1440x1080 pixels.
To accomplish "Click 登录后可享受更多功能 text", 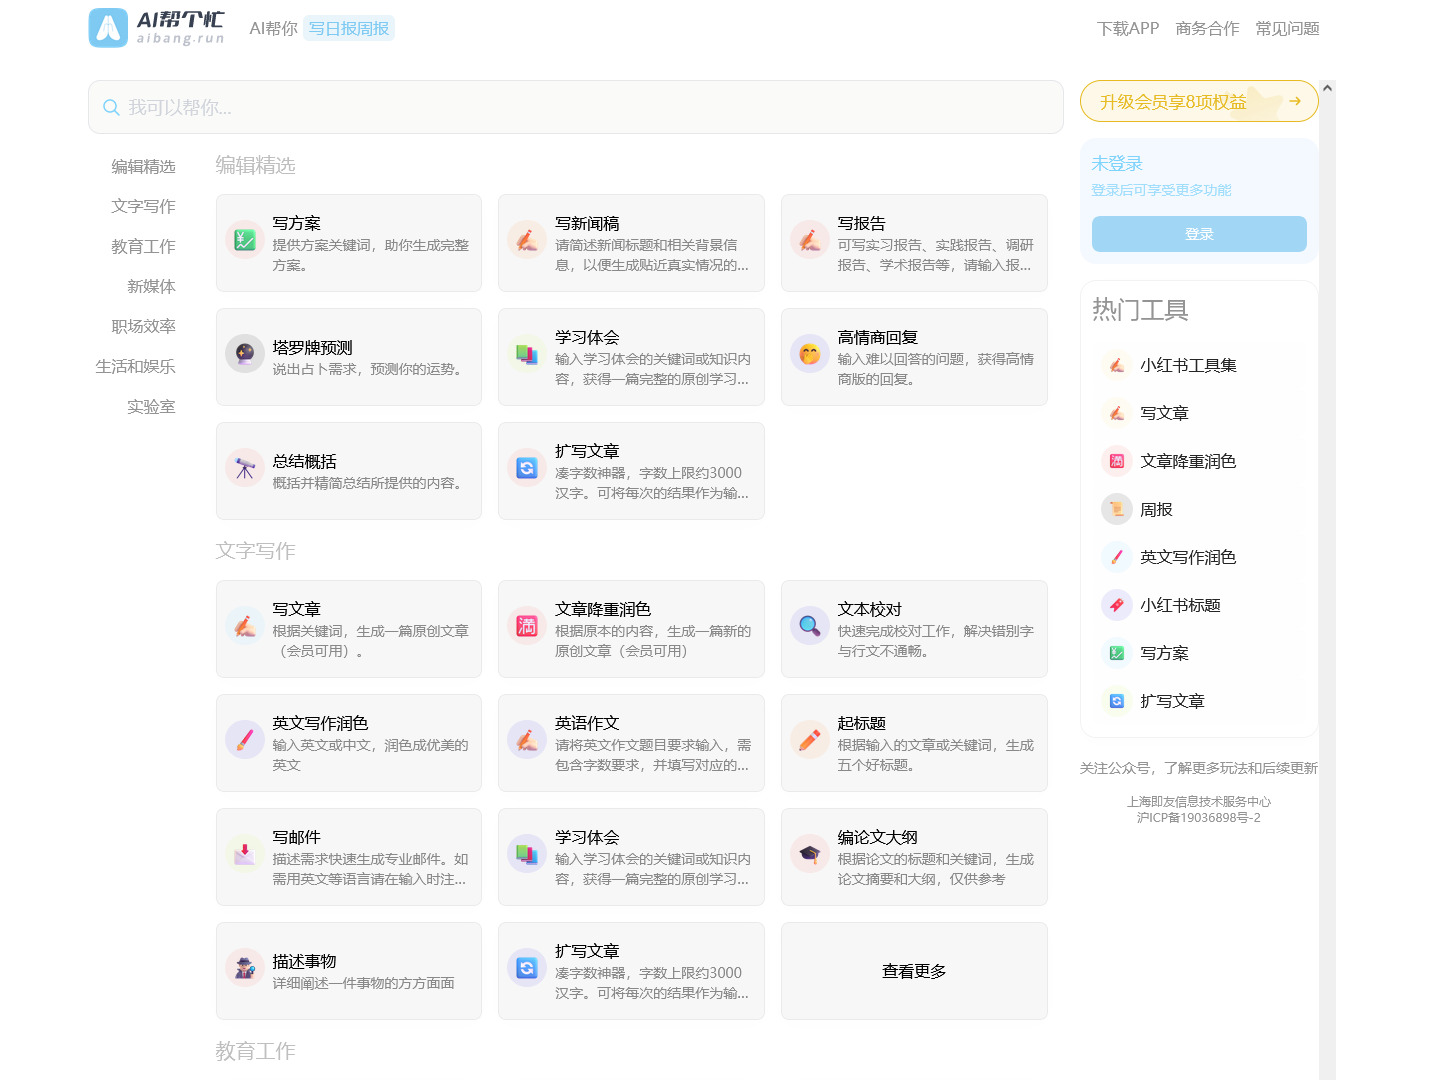I will click(1161, 190).
